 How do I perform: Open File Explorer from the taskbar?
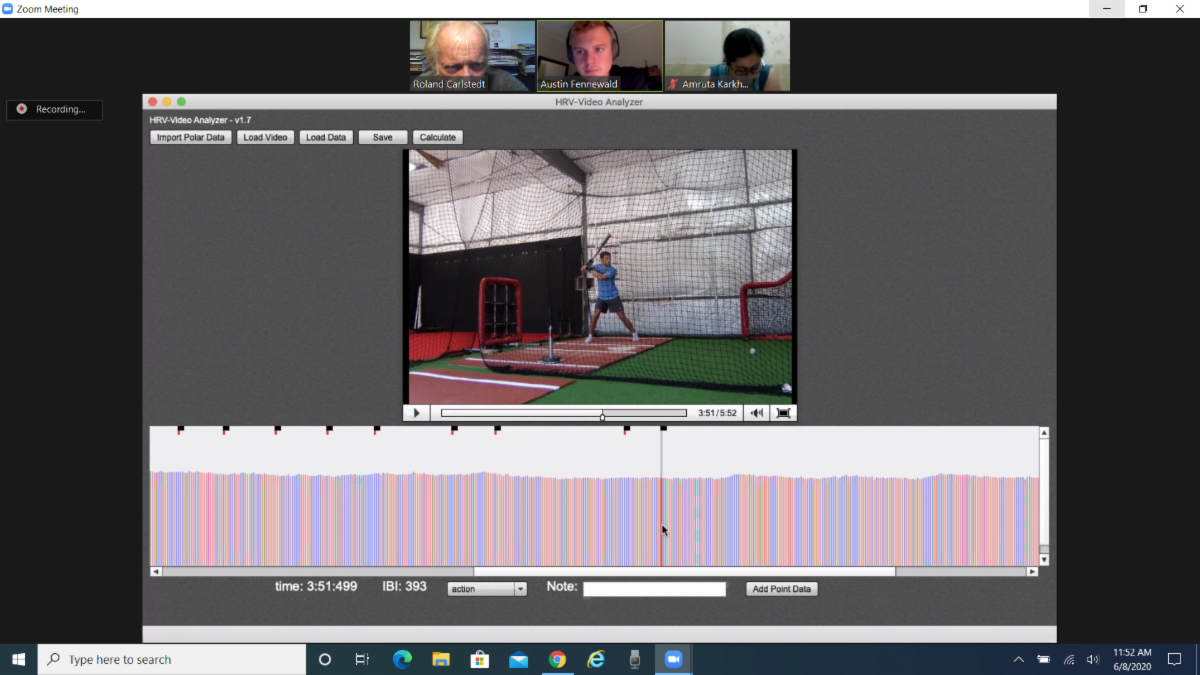tap(441, 659)
